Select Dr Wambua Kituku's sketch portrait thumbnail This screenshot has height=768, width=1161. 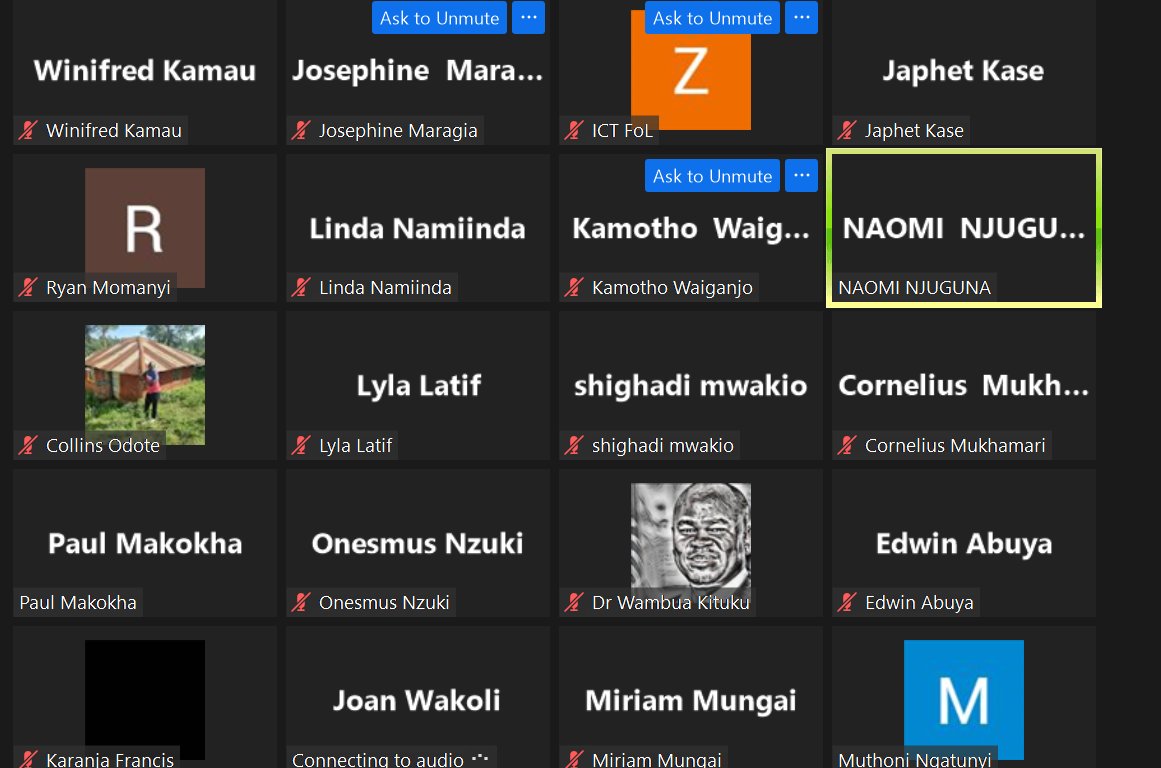tap(691, 536)
